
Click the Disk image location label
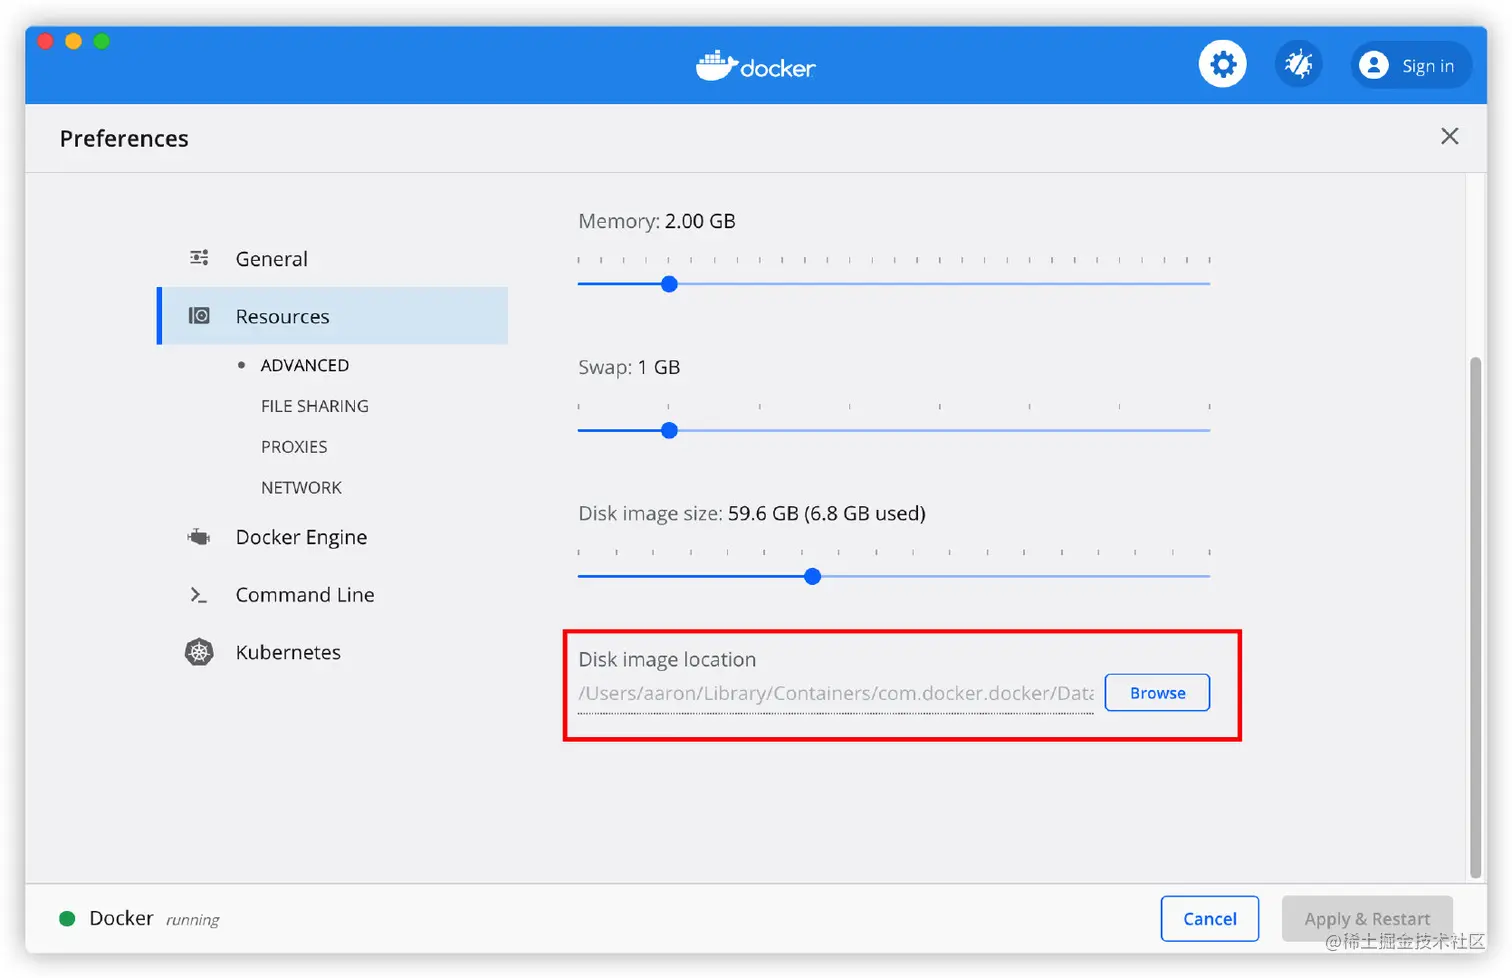click(x=667, y=660)
